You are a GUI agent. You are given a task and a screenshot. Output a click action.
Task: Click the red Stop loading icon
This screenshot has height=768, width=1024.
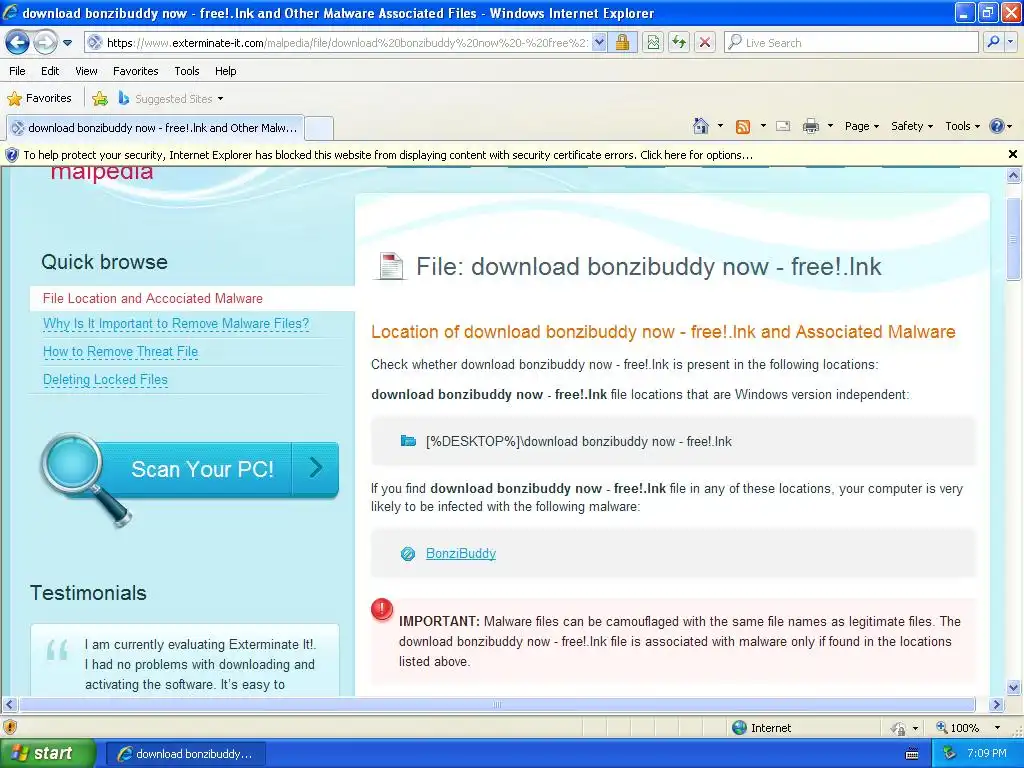[705, 43]
